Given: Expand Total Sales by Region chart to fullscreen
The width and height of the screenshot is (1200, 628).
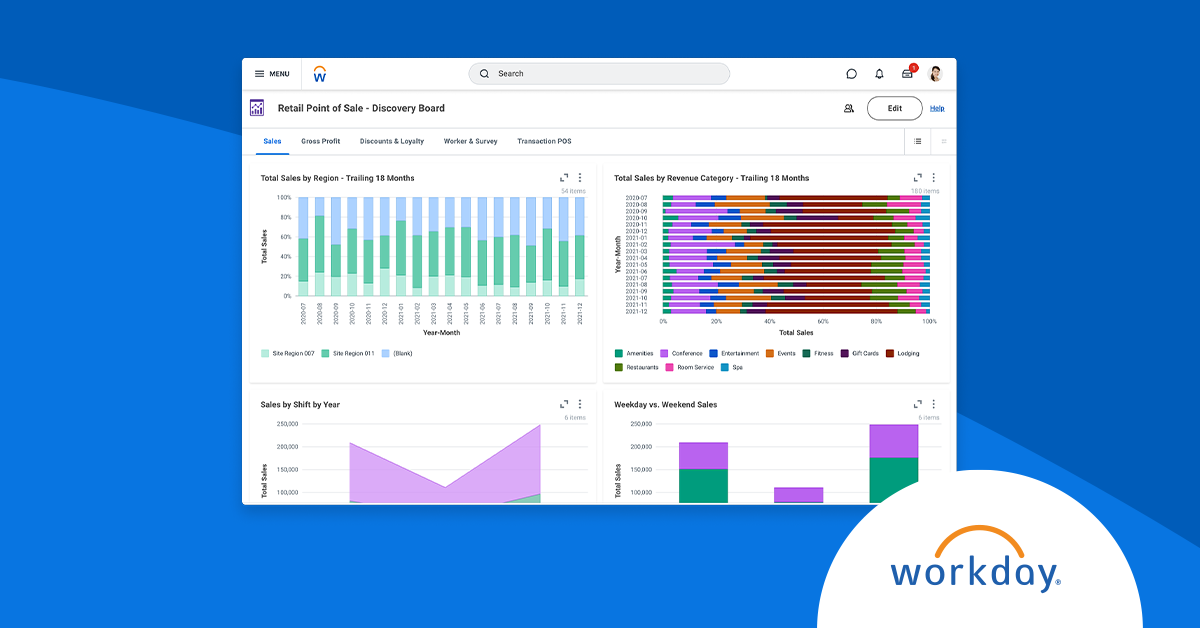Looking at the screenshot, I should (x=563, y=177).
